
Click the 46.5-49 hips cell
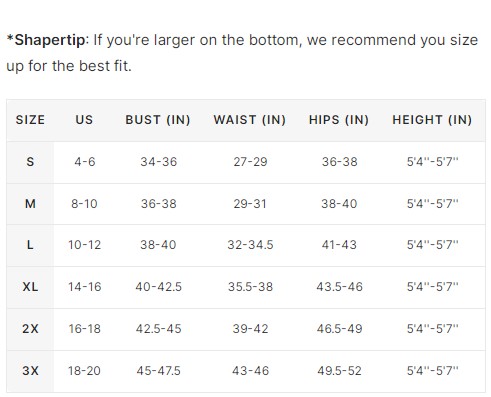[339, 329]
